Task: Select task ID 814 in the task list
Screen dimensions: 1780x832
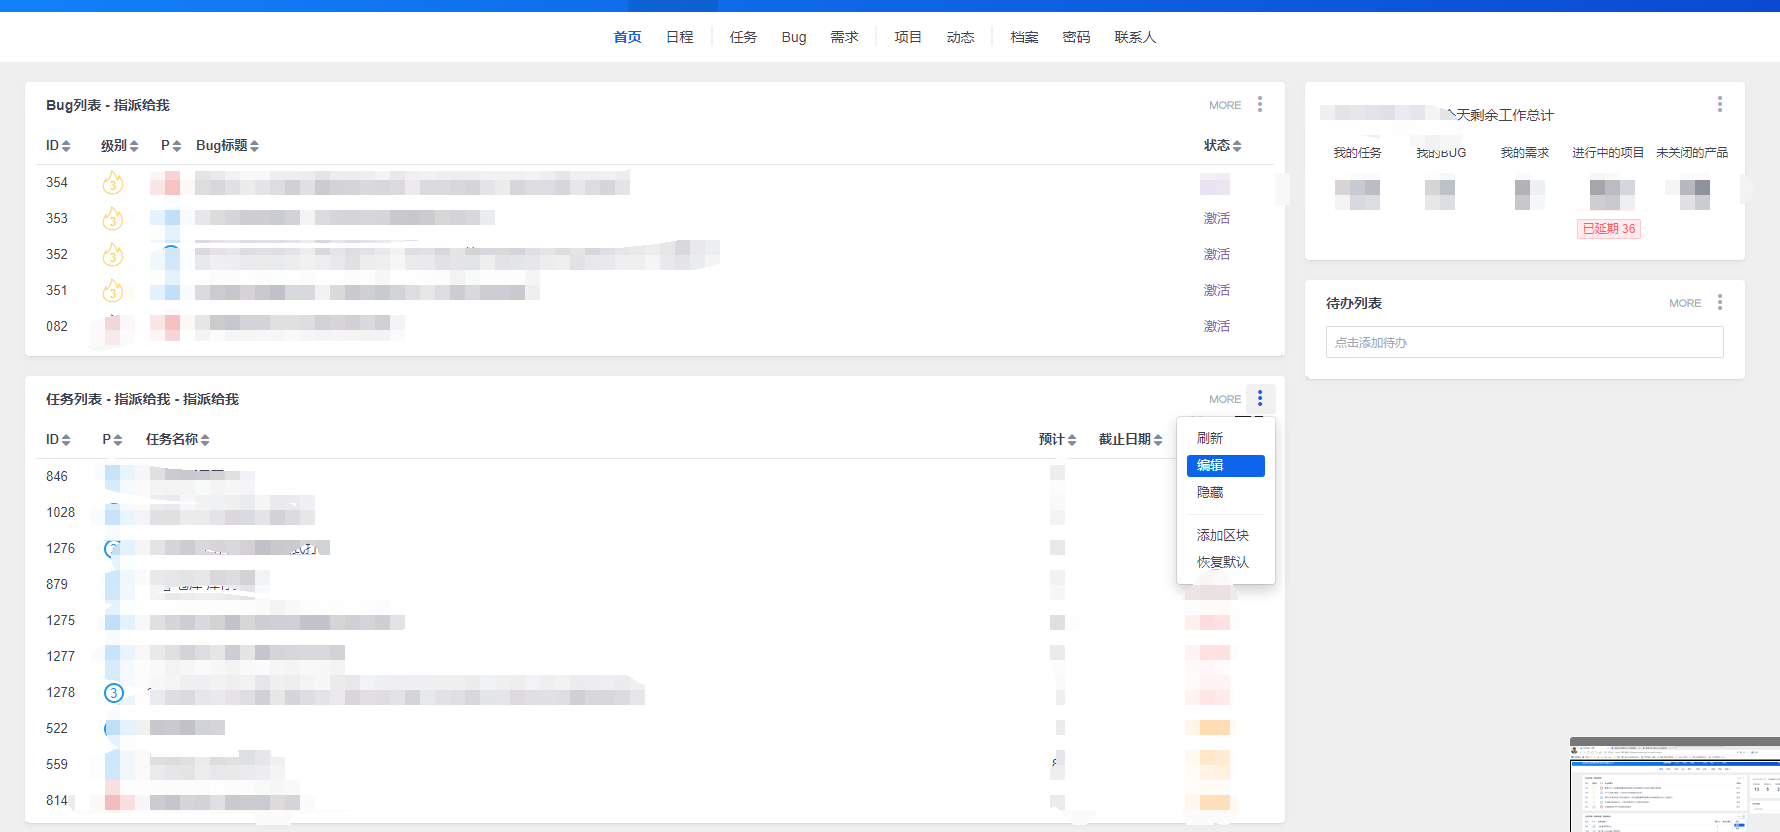Action: [x=57, y=800]
